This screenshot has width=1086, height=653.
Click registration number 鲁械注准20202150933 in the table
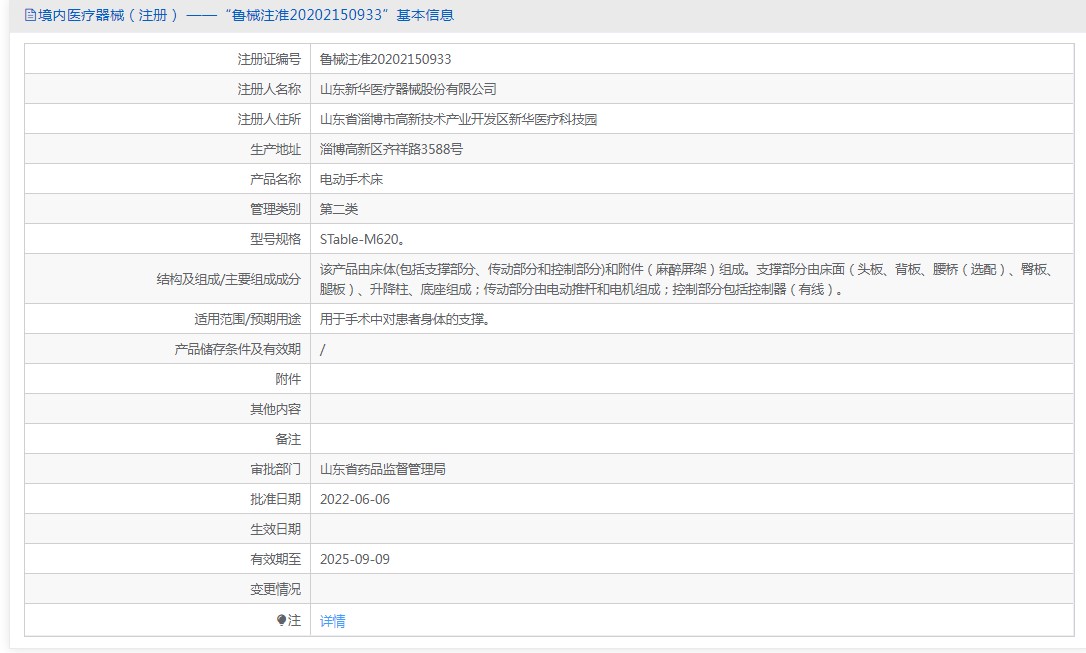pos(385,59)
